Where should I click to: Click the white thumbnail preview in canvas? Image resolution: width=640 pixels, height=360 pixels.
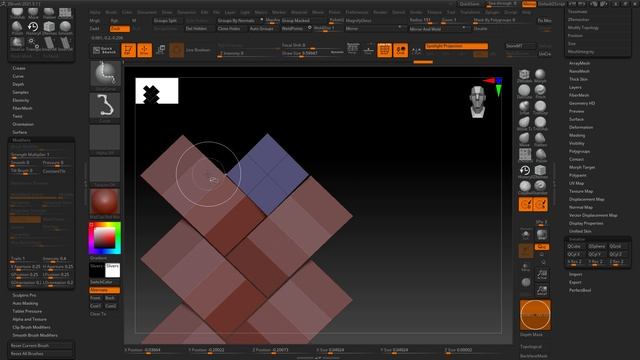[157, 91]
